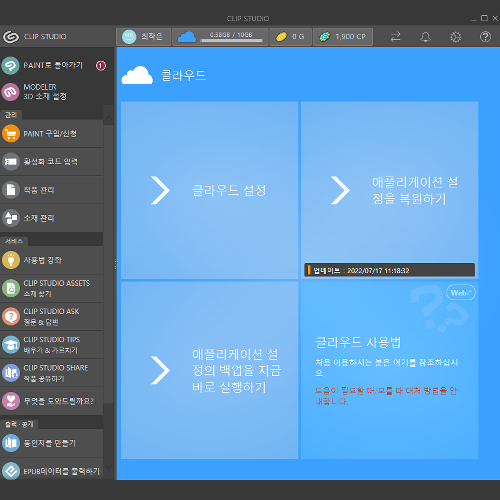
Task: Open 소재 관리 materials management
Action: [52, 218]
